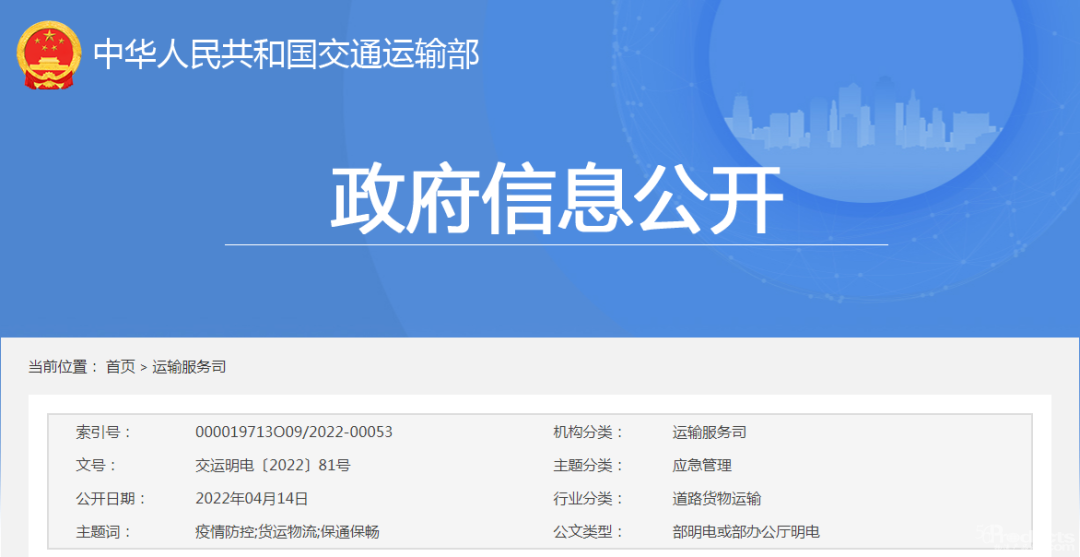This screenshot has height=557, width=1080.
Task: Click the 当前位置 label
Action: tap(63, 367)
